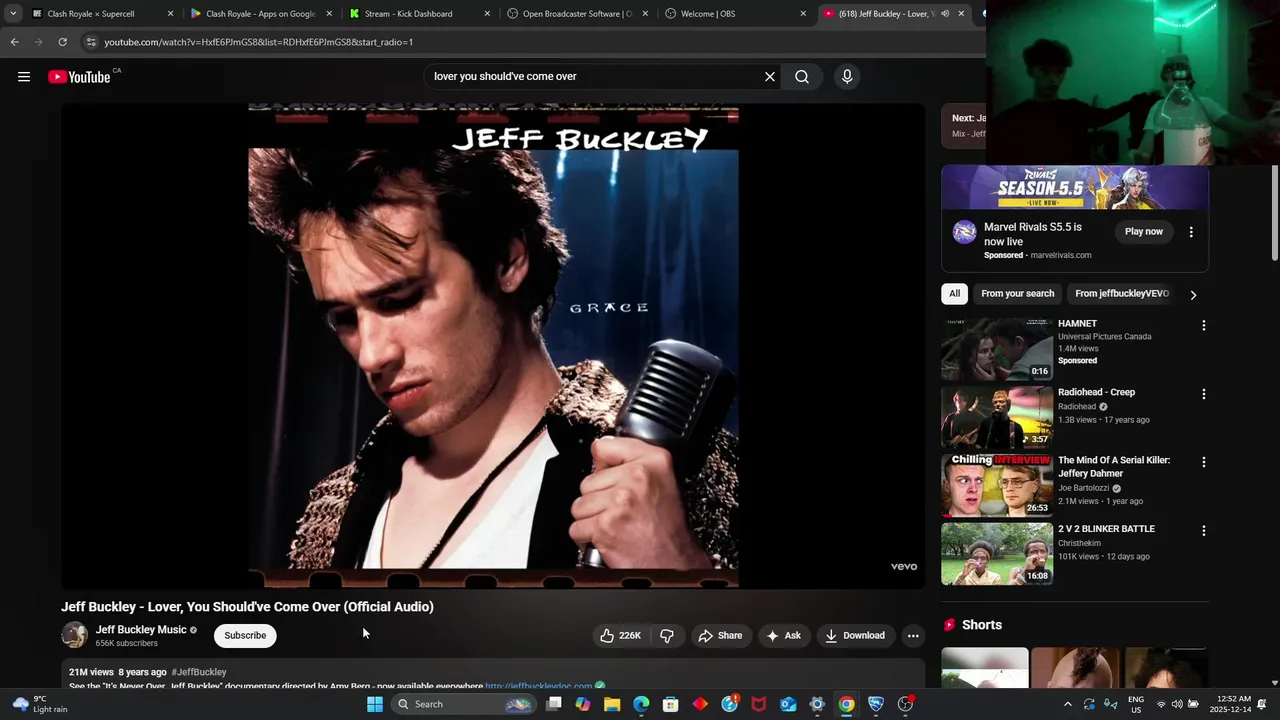The width and height of the screenshot is (1280, 720).
Task: Open the more actions ellipsis under video
Action: pos(913,636)
